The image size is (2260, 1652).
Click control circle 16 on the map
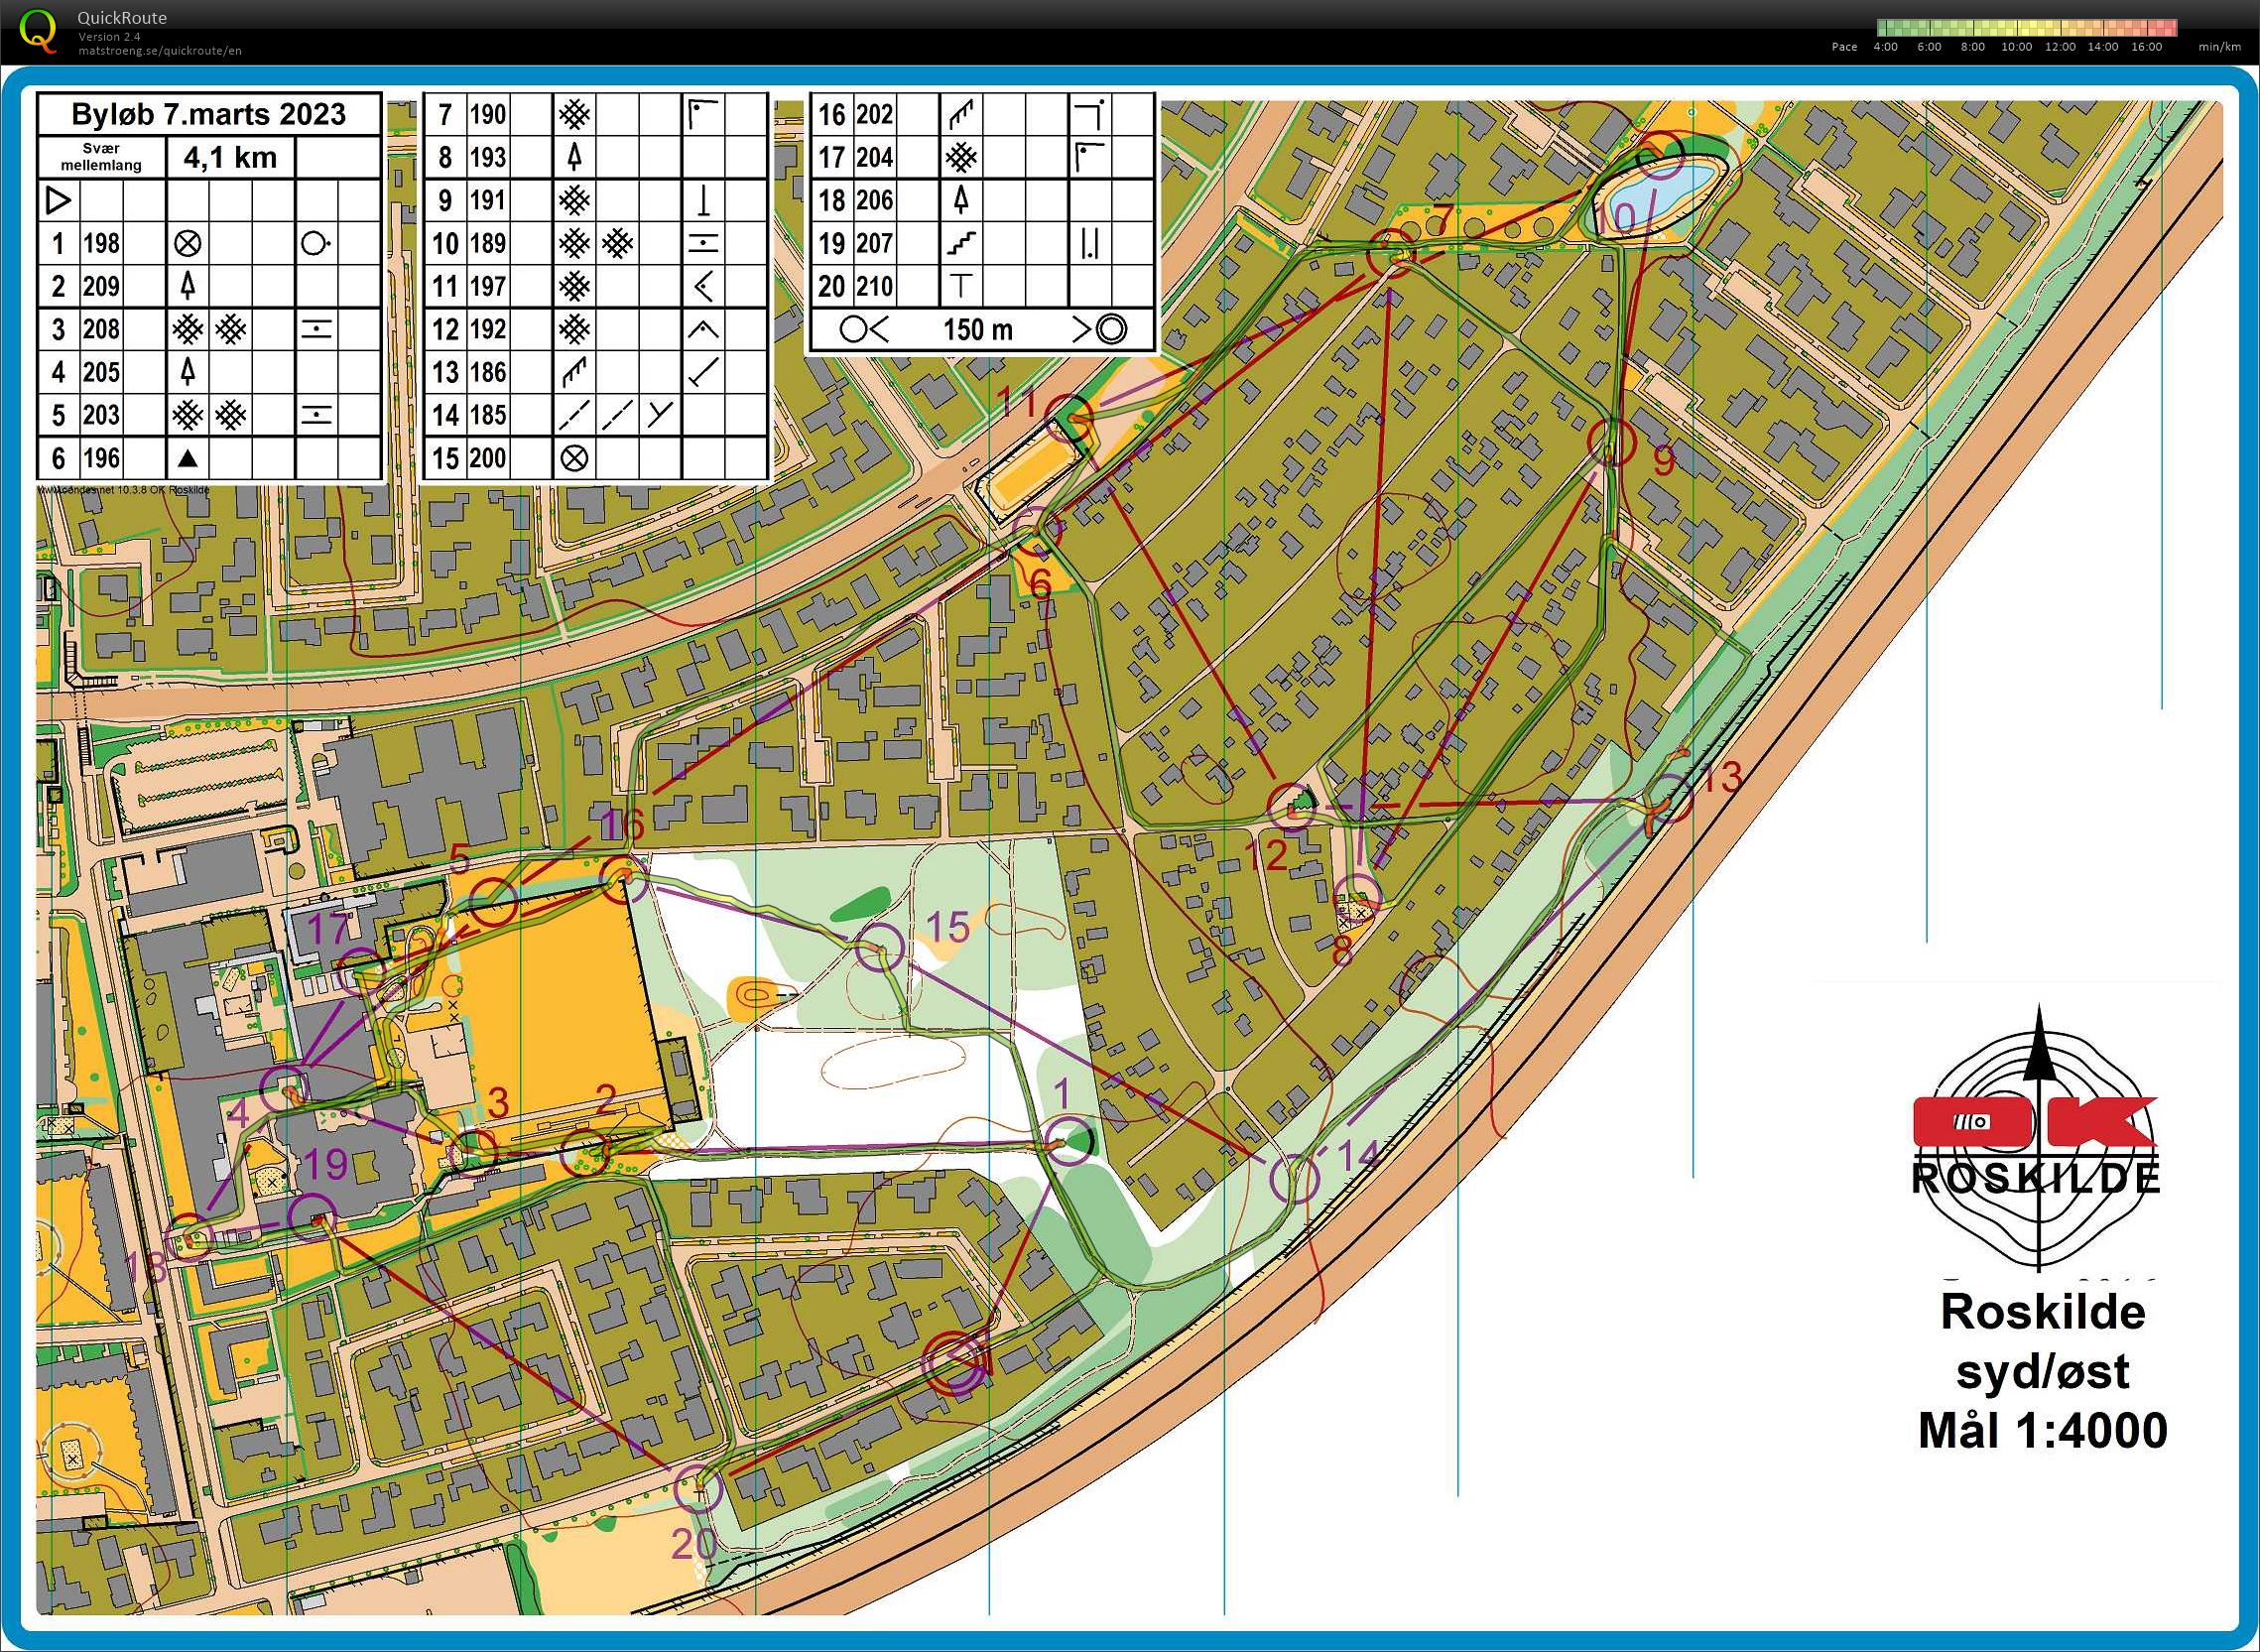624,880
